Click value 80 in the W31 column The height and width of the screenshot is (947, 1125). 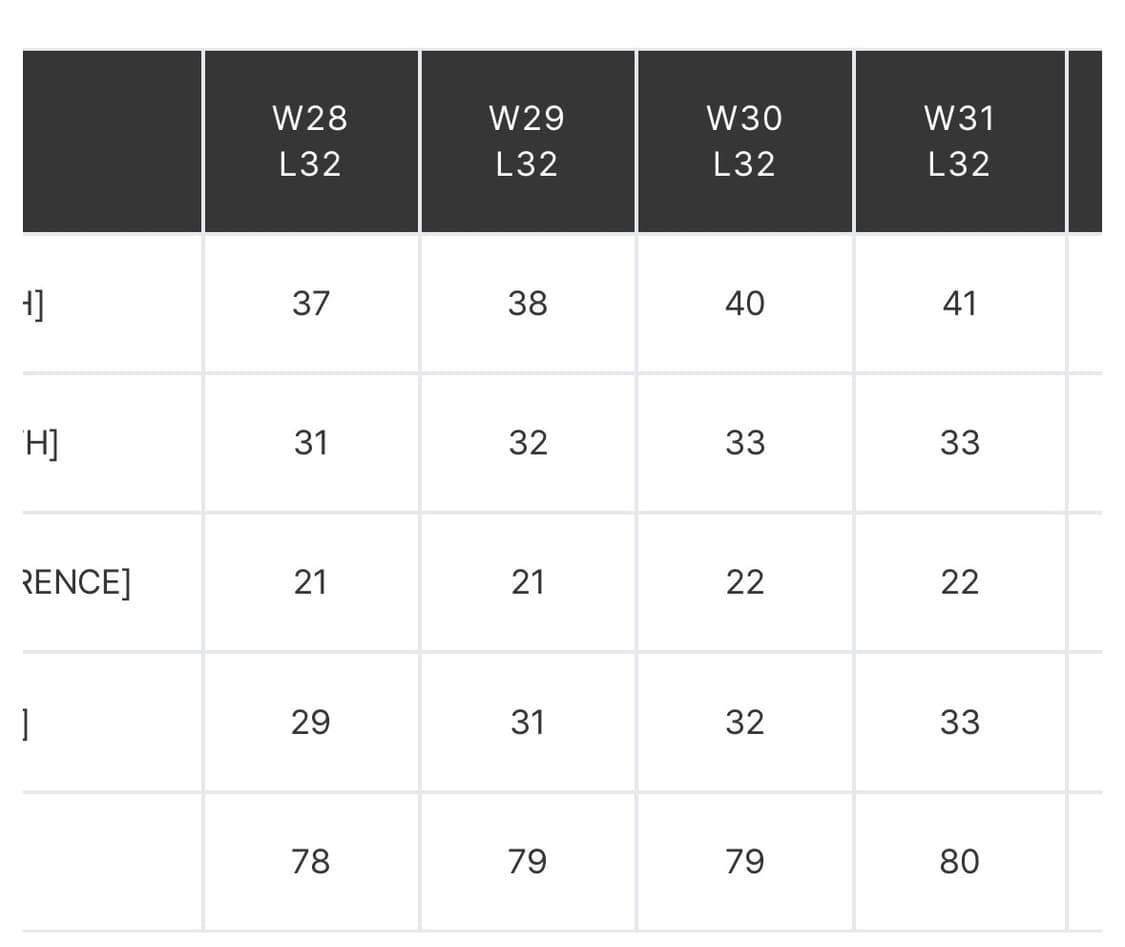pyautogui.click(x=959, y=861)
